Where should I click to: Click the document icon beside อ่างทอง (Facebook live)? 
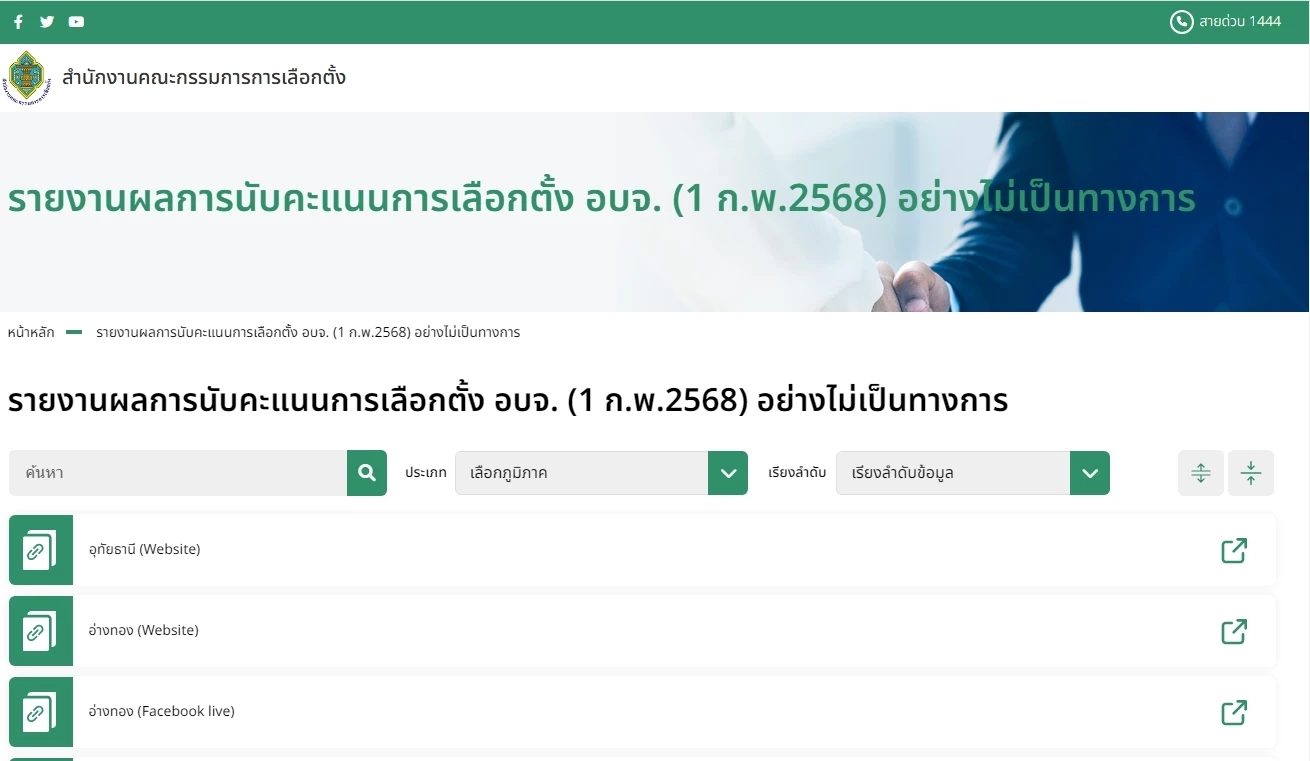tap(41, 712)
